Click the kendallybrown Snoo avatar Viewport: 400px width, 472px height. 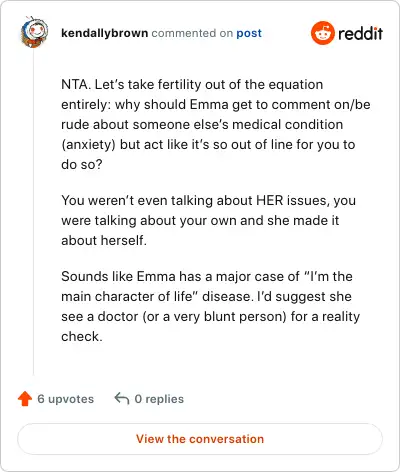coord(34,32)
